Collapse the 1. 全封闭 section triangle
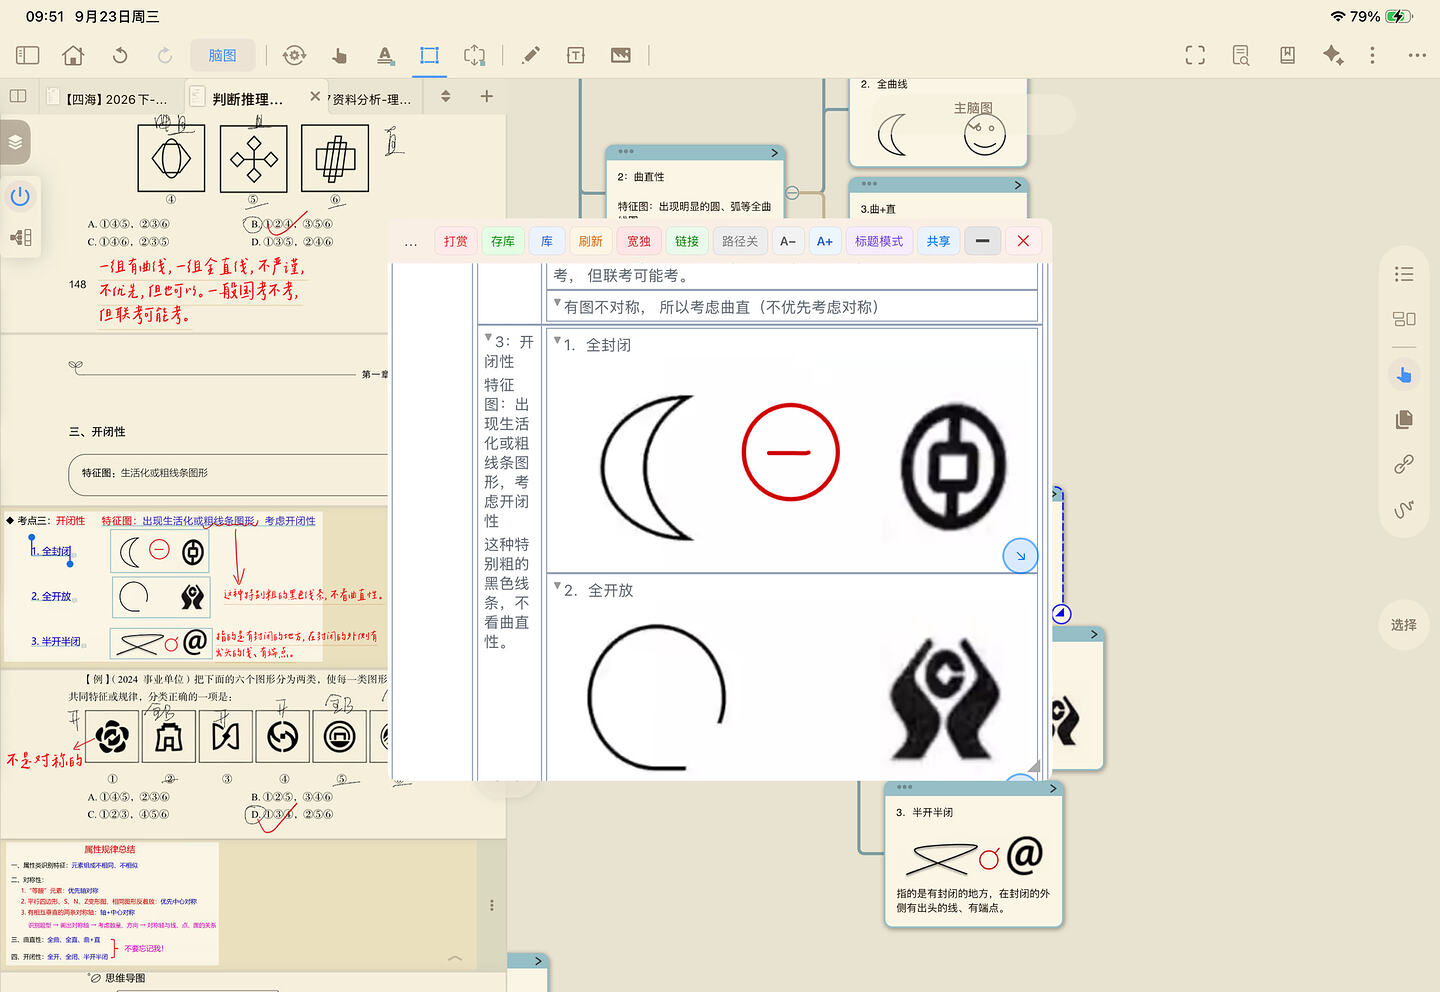 coord(558,341)
